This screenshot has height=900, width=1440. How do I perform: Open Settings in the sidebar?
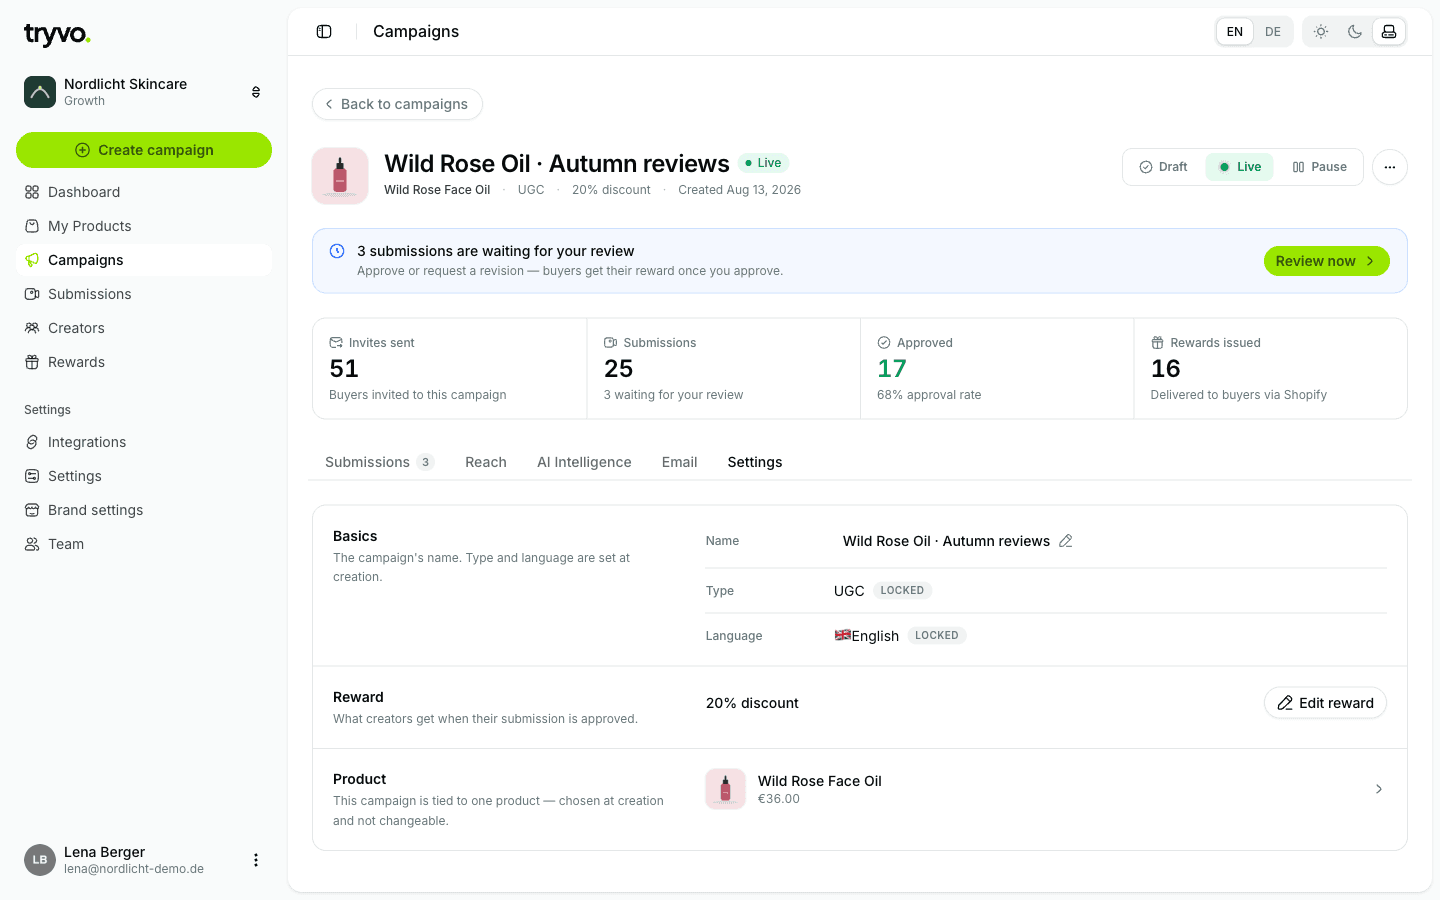coord(144,476)
